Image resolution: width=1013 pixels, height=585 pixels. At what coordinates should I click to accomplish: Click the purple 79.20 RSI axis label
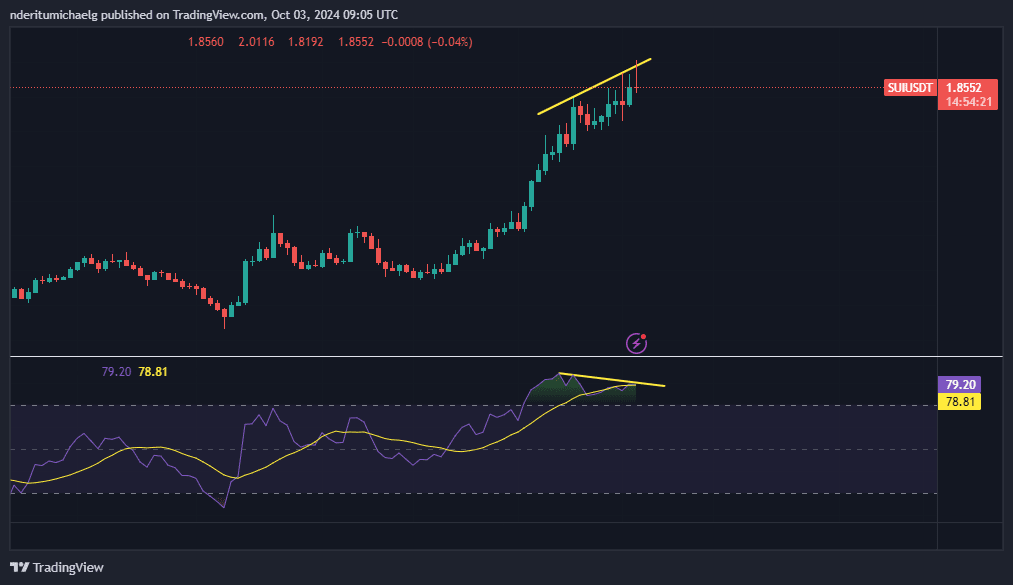click(959, 385)
